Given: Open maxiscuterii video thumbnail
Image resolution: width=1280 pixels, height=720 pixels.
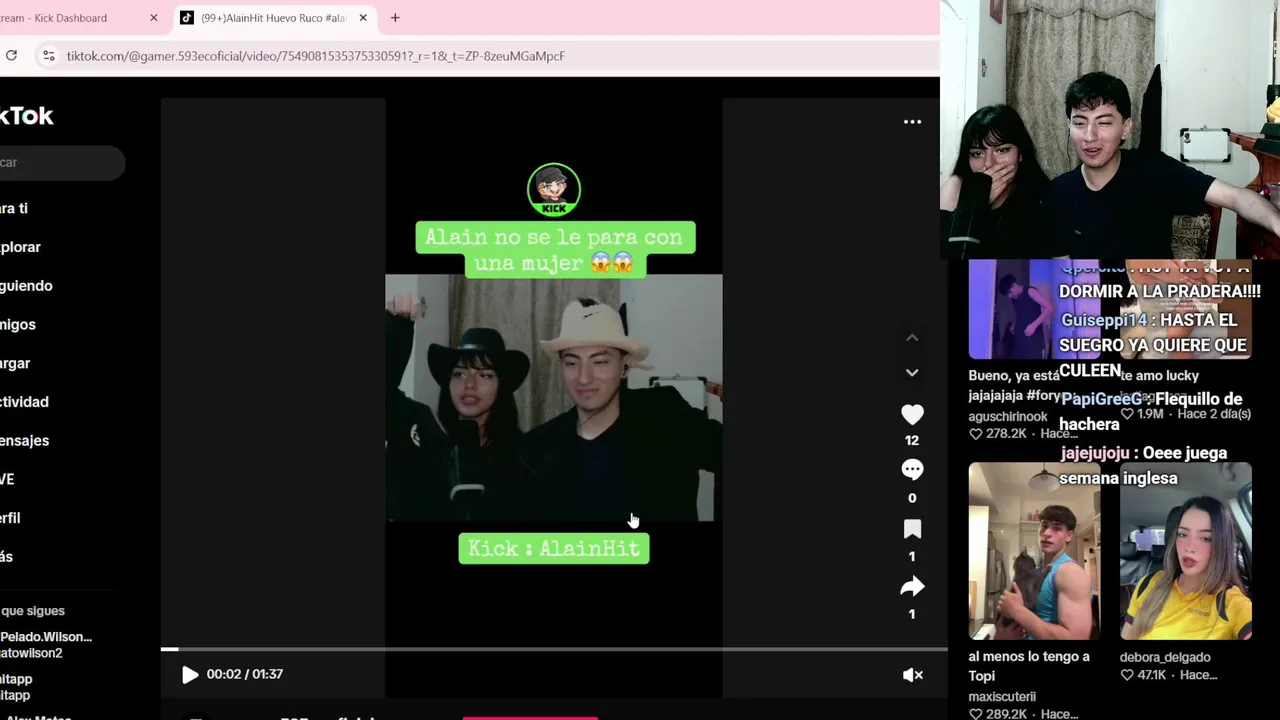Looking at the screenshot, I should pos(1034,550).
